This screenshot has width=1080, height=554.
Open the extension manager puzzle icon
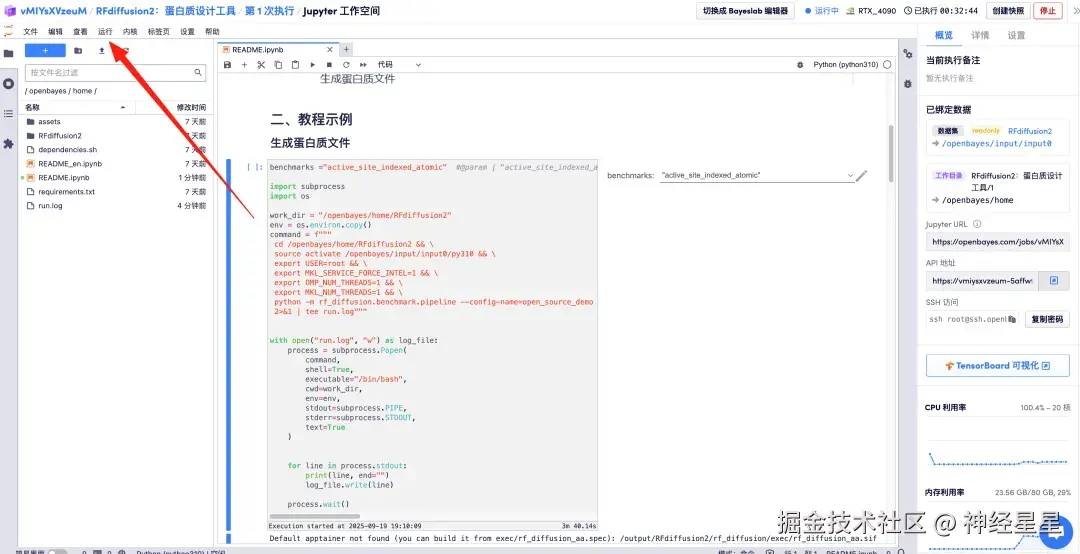(x=8, y=144)
